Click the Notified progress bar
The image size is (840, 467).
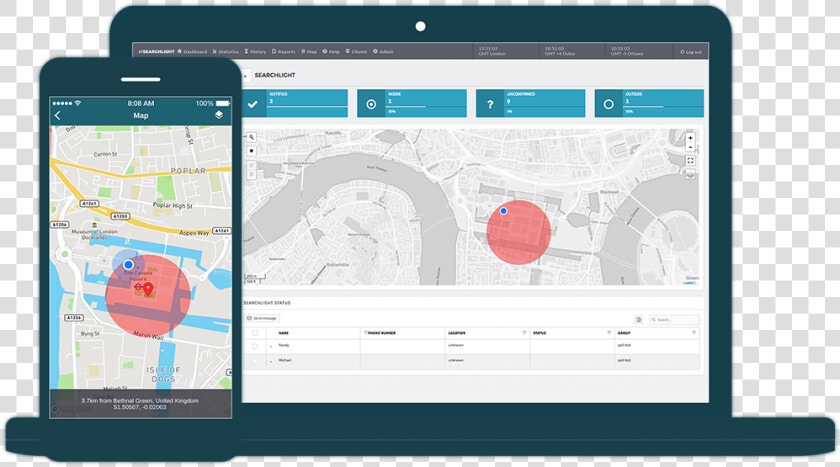pos(307,107)
